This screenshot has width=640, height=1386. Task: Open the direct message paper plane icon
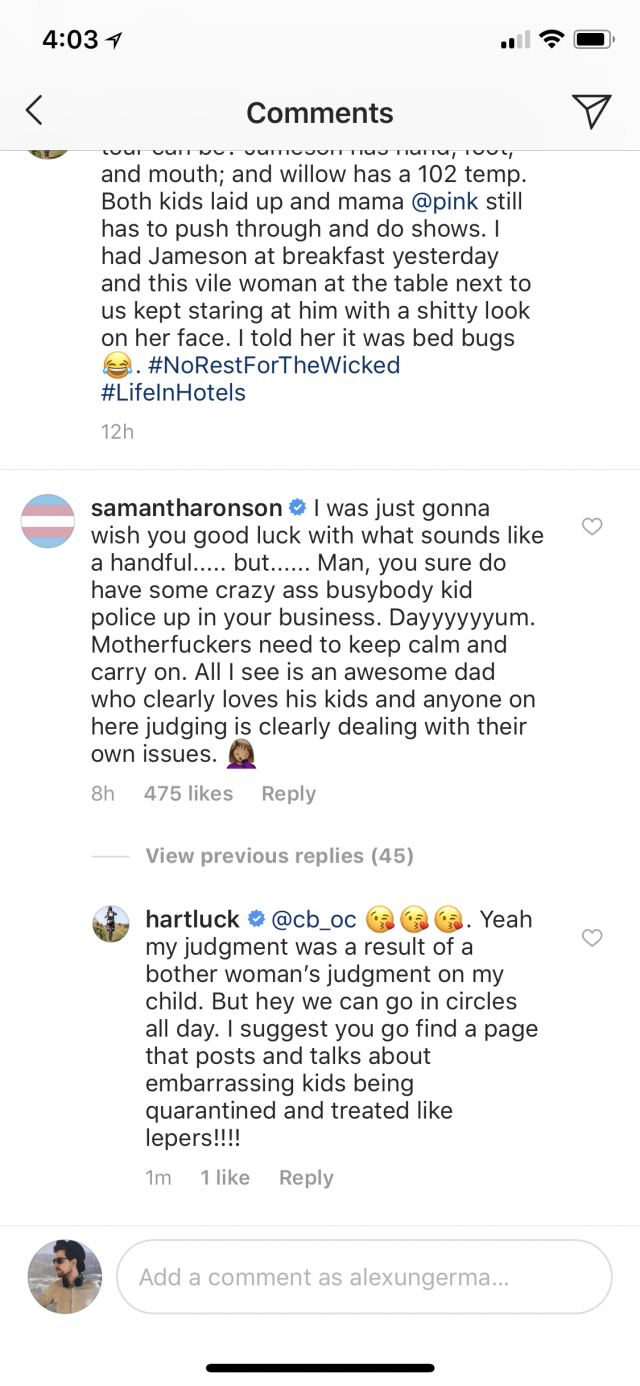(591, 111)
